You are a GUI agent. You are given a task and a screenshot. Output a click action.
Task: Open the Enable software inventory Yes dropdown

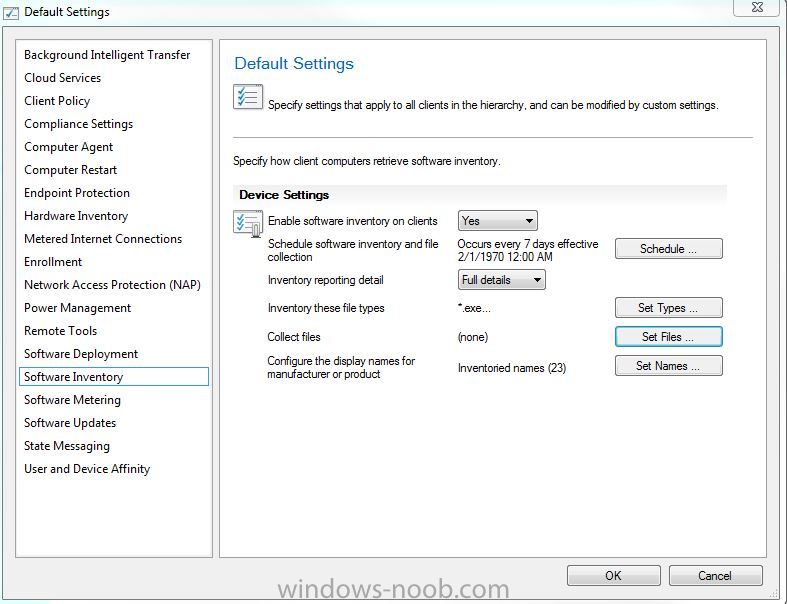[x=497, y=221]
